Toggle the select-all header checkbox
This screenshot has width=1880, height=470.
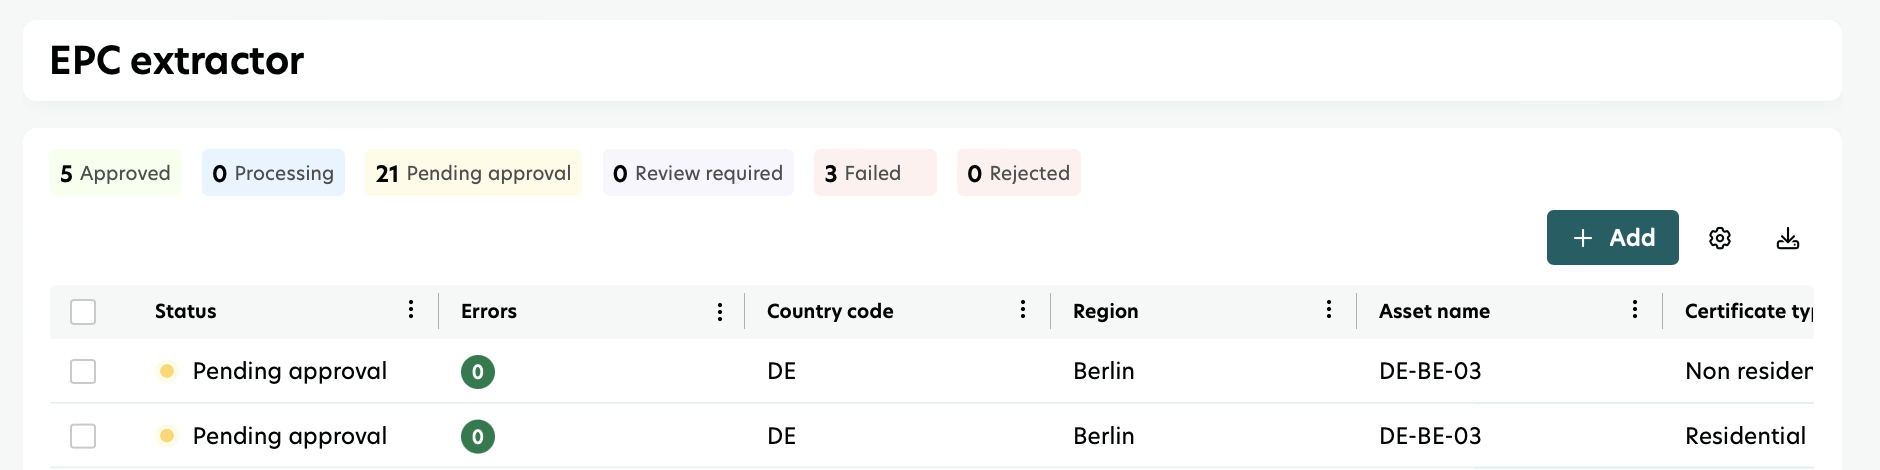(83, 312)
